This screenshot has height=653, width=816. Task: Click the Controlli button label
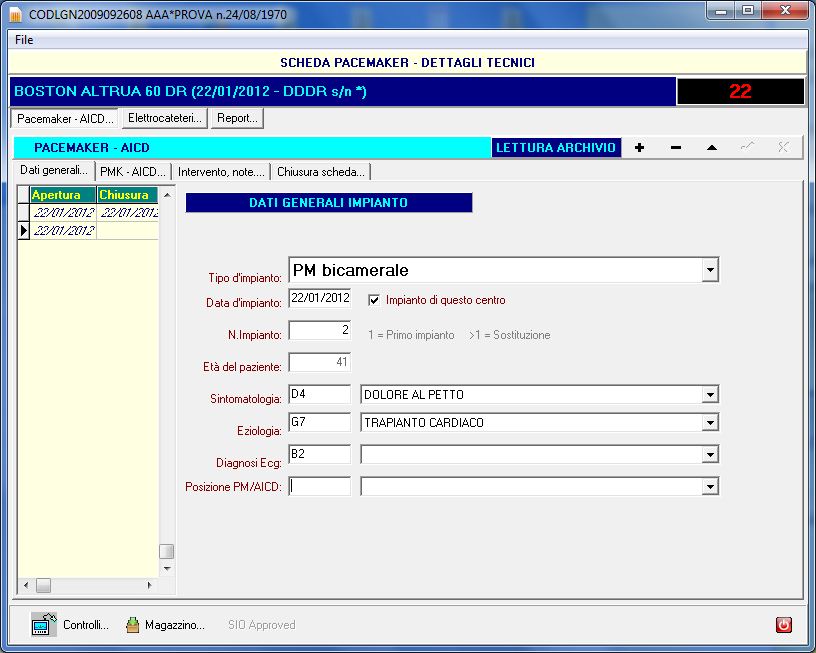pyautogui.click(x=86, y=625)
